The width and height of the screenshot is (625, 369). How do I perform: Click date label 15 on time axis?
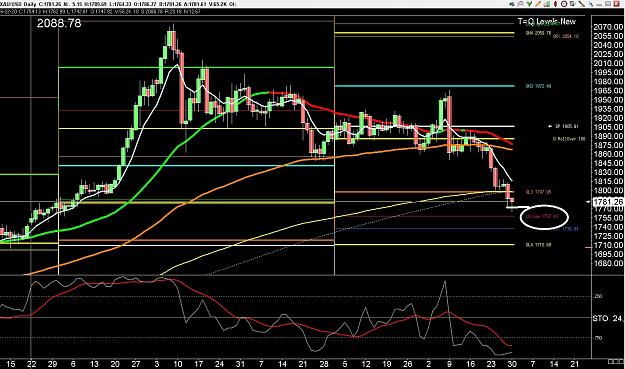(x=11, y=364)
